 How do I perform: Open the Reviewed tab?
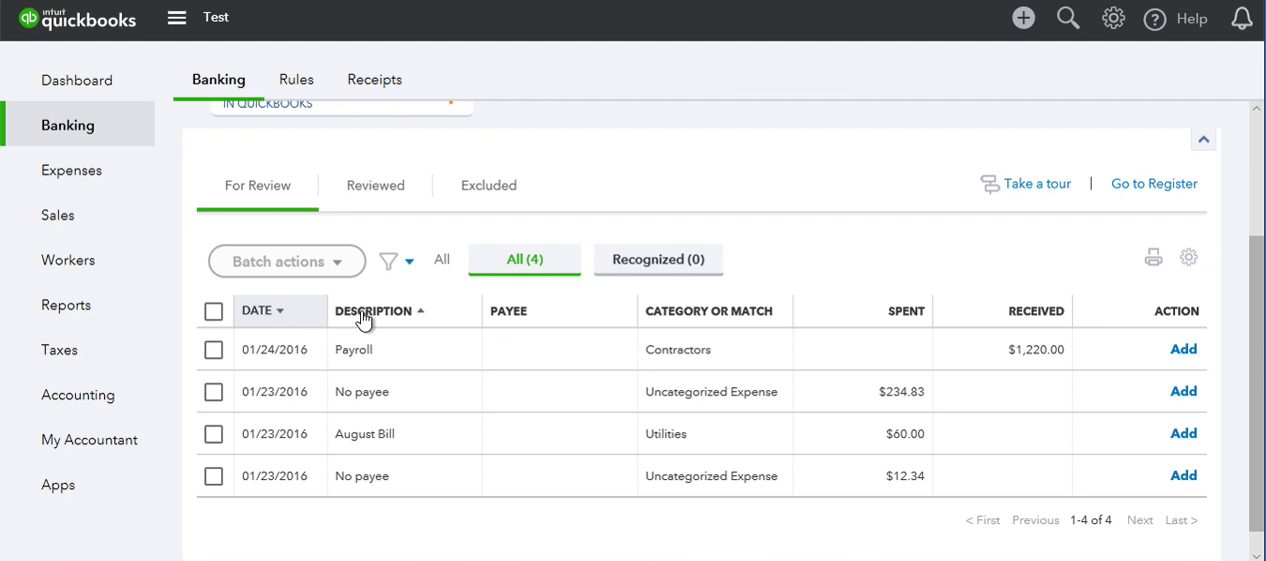pos(376,185)
